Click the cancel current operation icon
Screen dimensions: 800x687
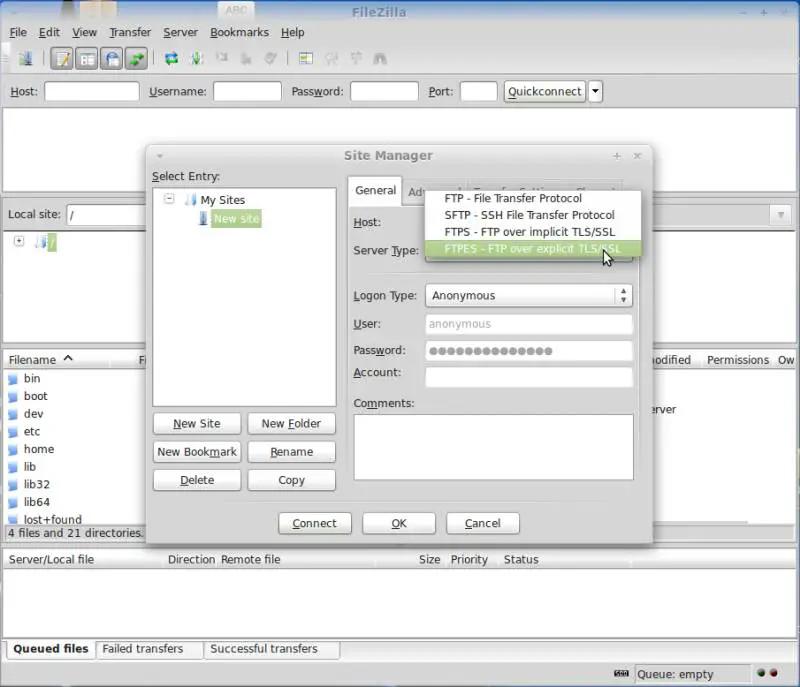click(x=221, y=58)
